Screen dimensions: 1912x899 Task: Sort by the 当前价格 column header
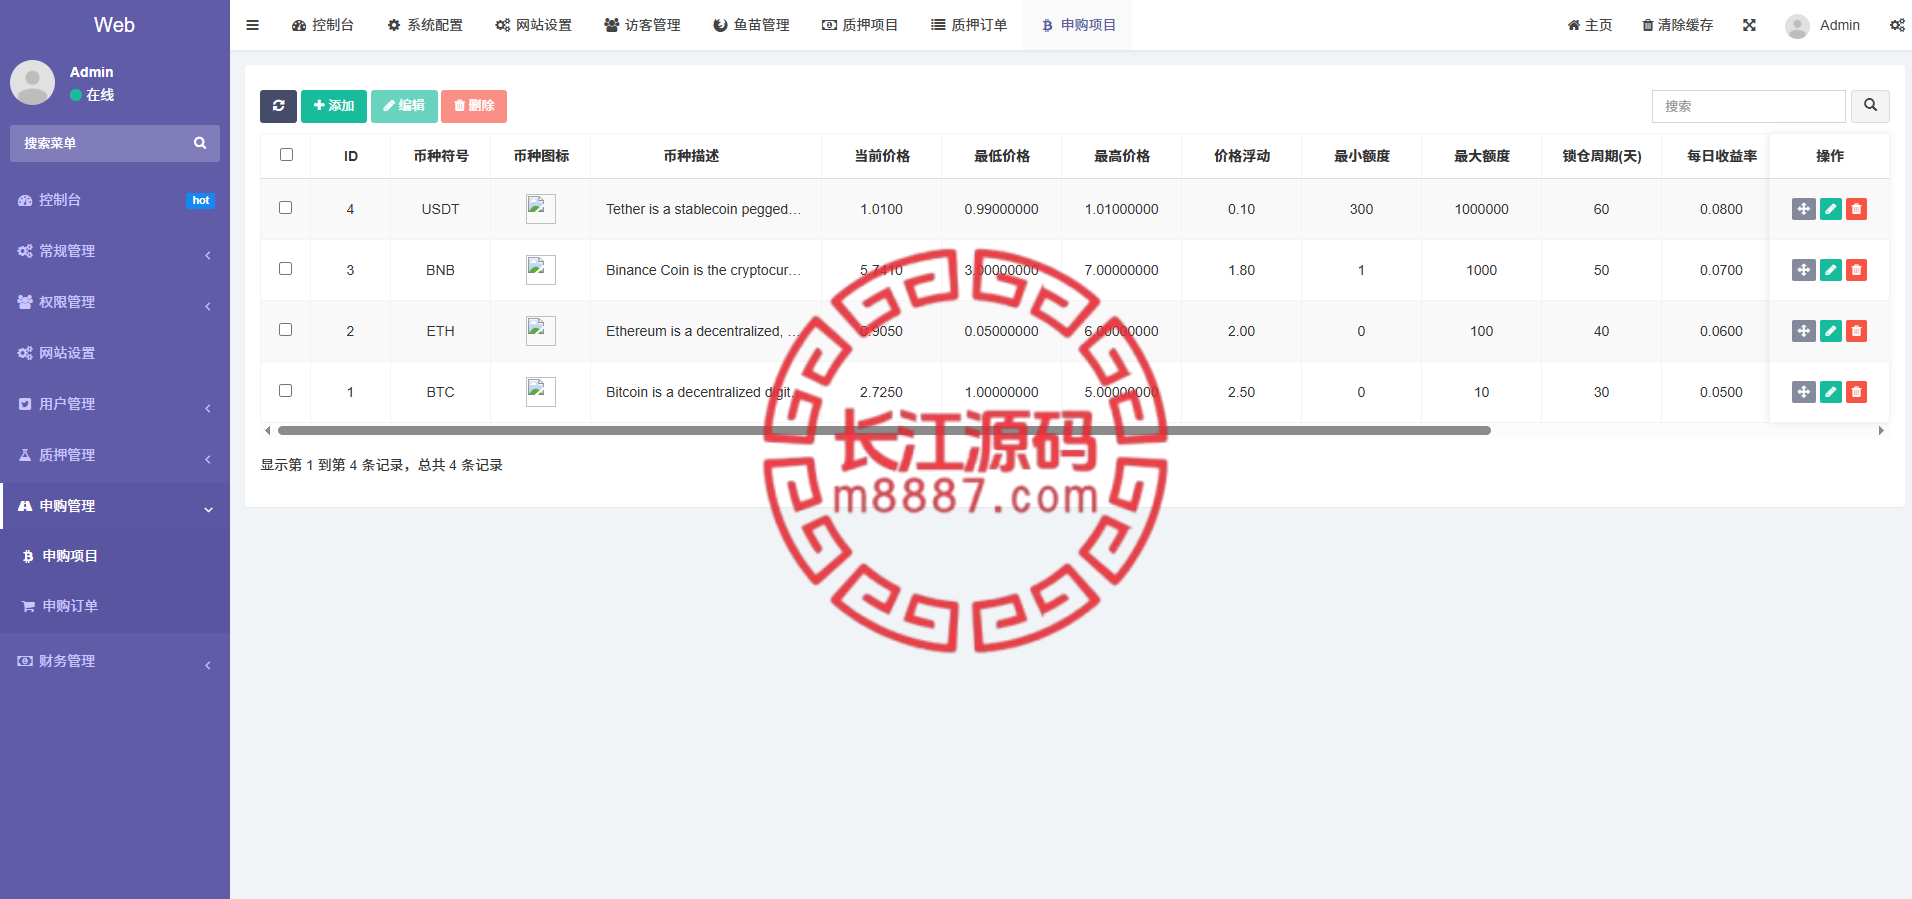pyautogui.click(x=882, y=156)
